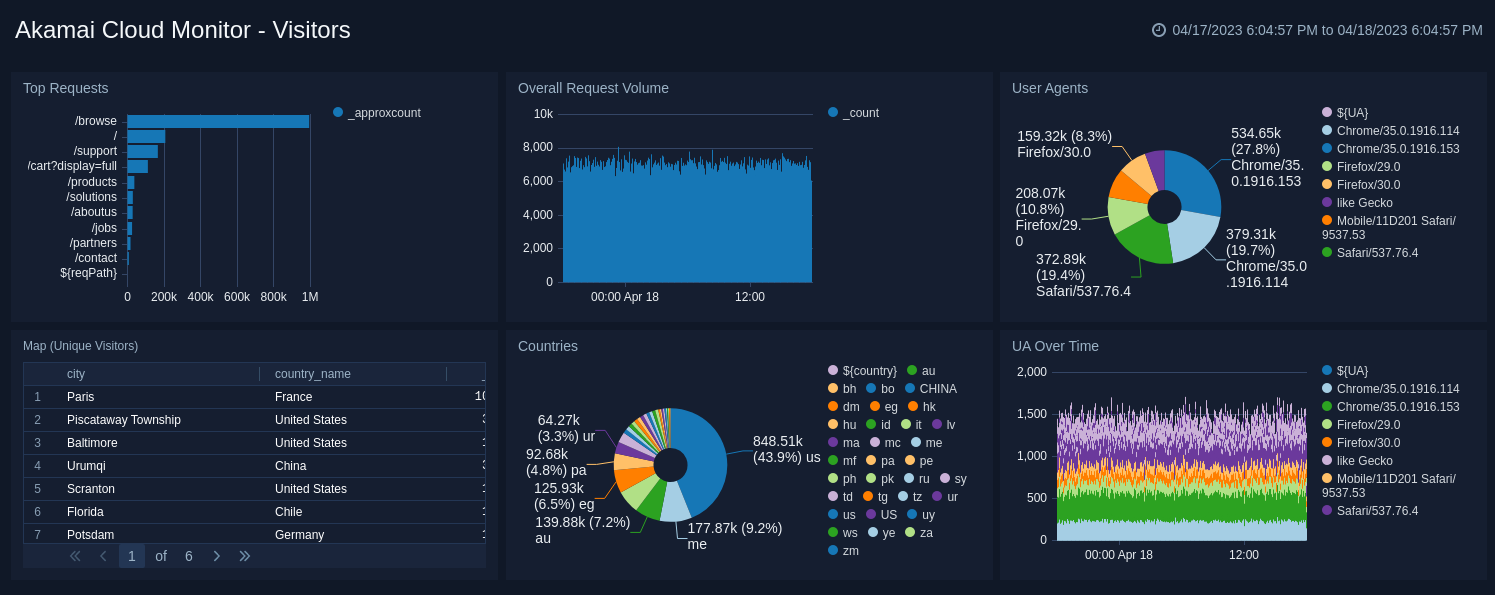Click the displayed time range text
The height and width of the screenshot is (595, 1495).
pyautogui.click(x=1325, y=30)
